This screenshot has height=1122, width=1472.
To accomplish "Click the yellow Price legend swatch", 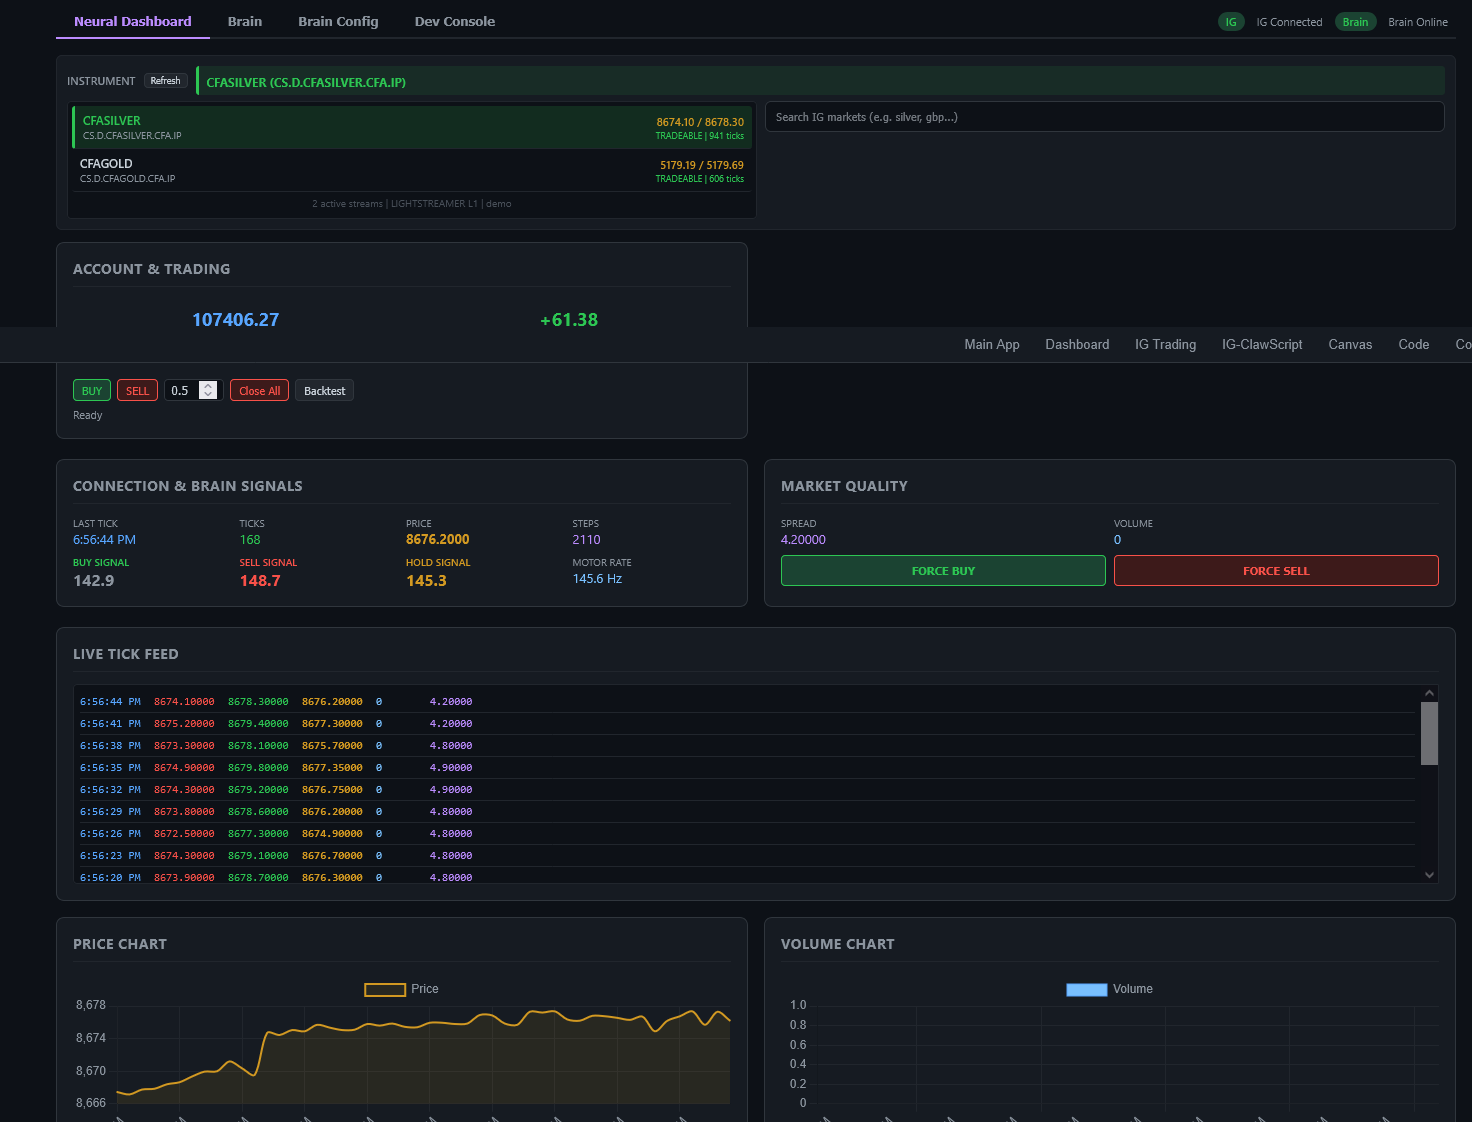I will [384, 989].
